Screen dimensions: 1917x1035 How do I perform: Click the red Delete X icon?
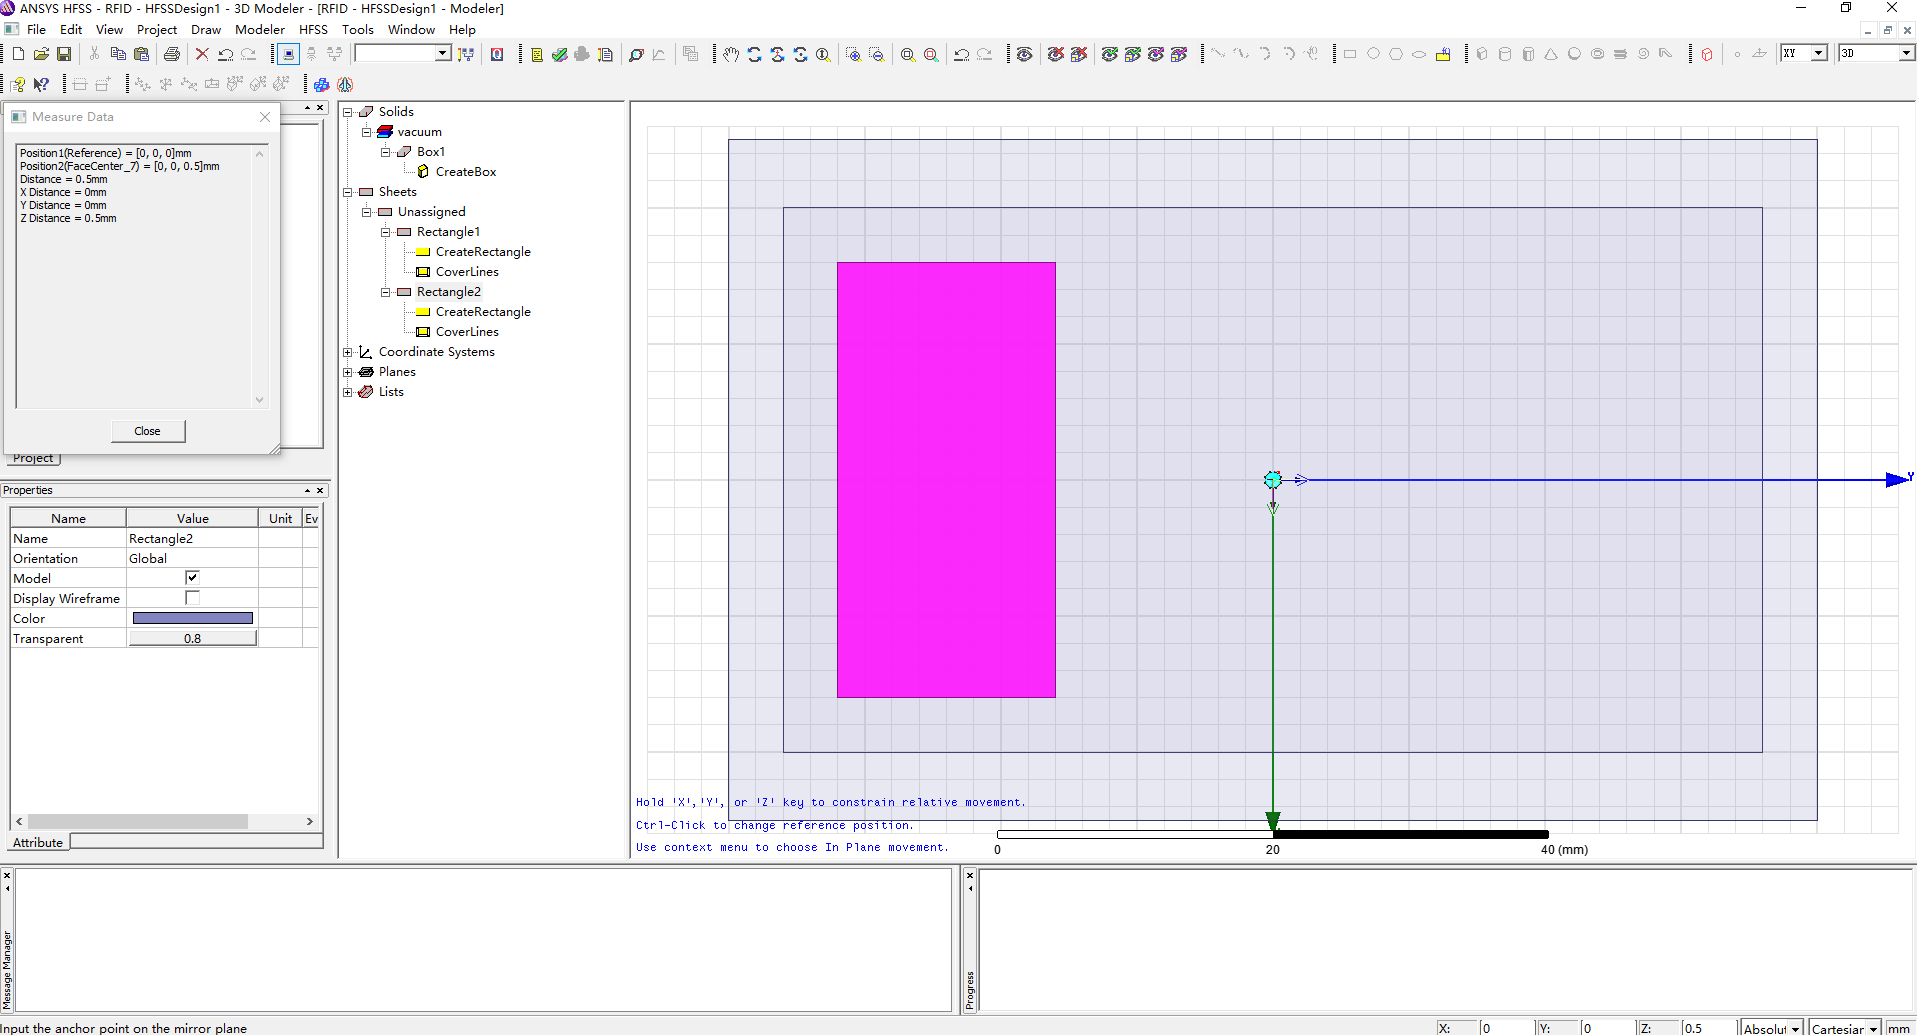point(202,54)
